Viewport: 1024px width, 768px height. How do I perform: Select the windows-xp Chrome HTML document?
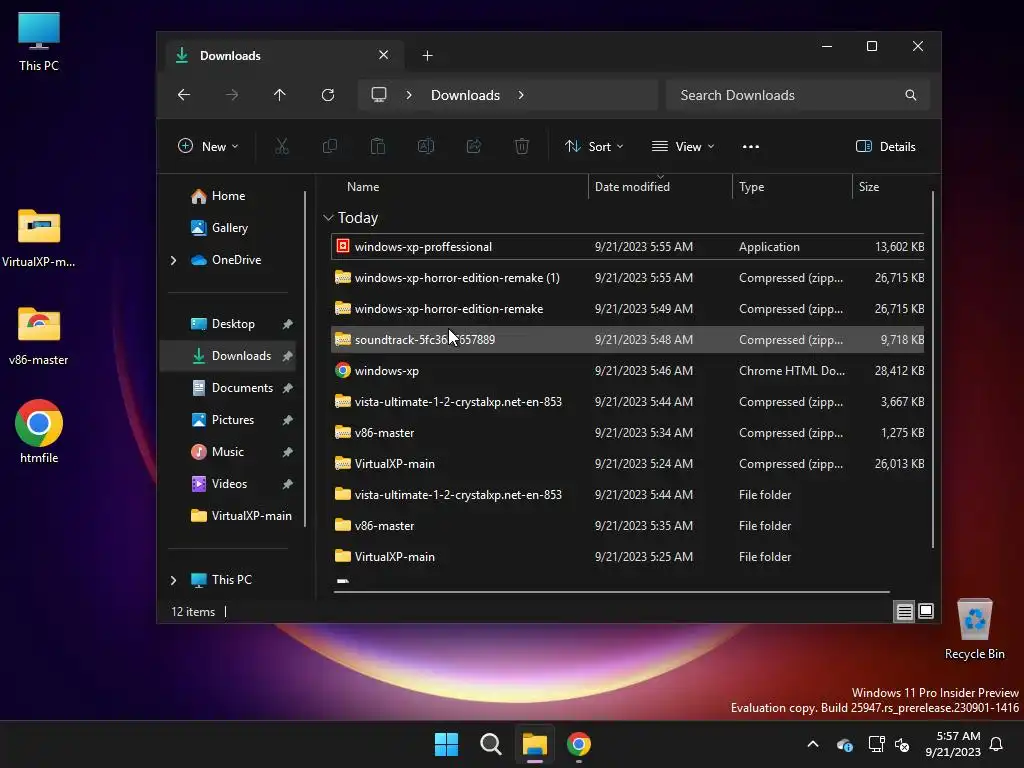pyautogui.click(x=627, y=371)
